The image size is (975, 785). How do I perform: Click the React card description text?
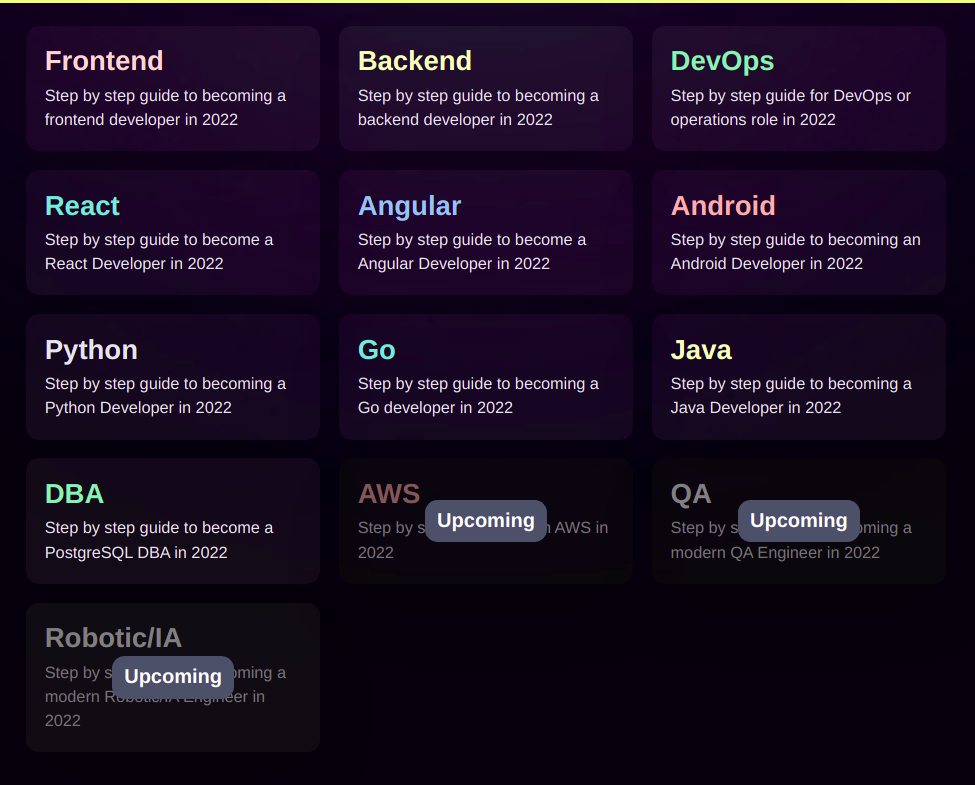coord(159,251)
